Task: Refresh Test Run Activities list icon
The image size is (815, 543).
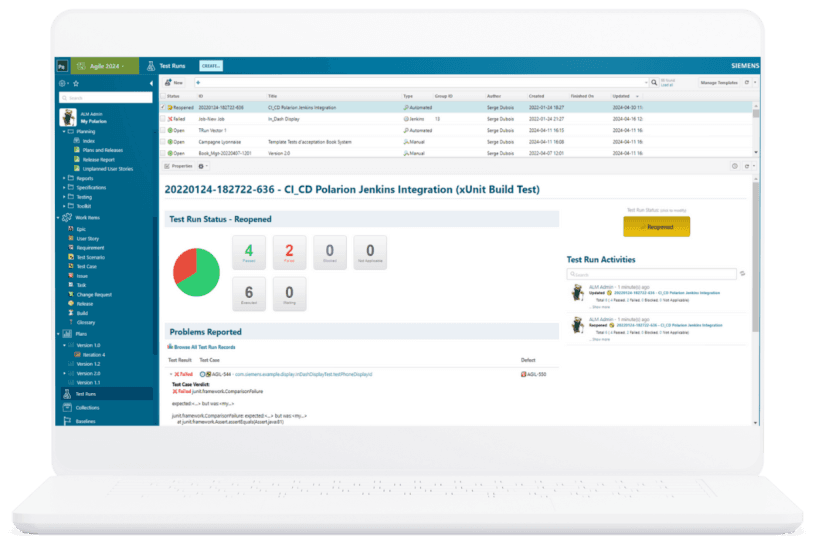Action: 743,274
